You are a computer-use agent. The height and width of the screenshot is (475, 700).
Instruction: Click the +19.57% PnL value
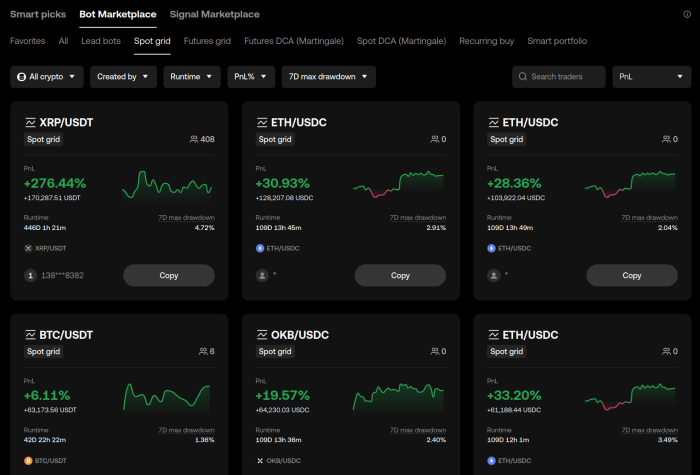[282, 395]
